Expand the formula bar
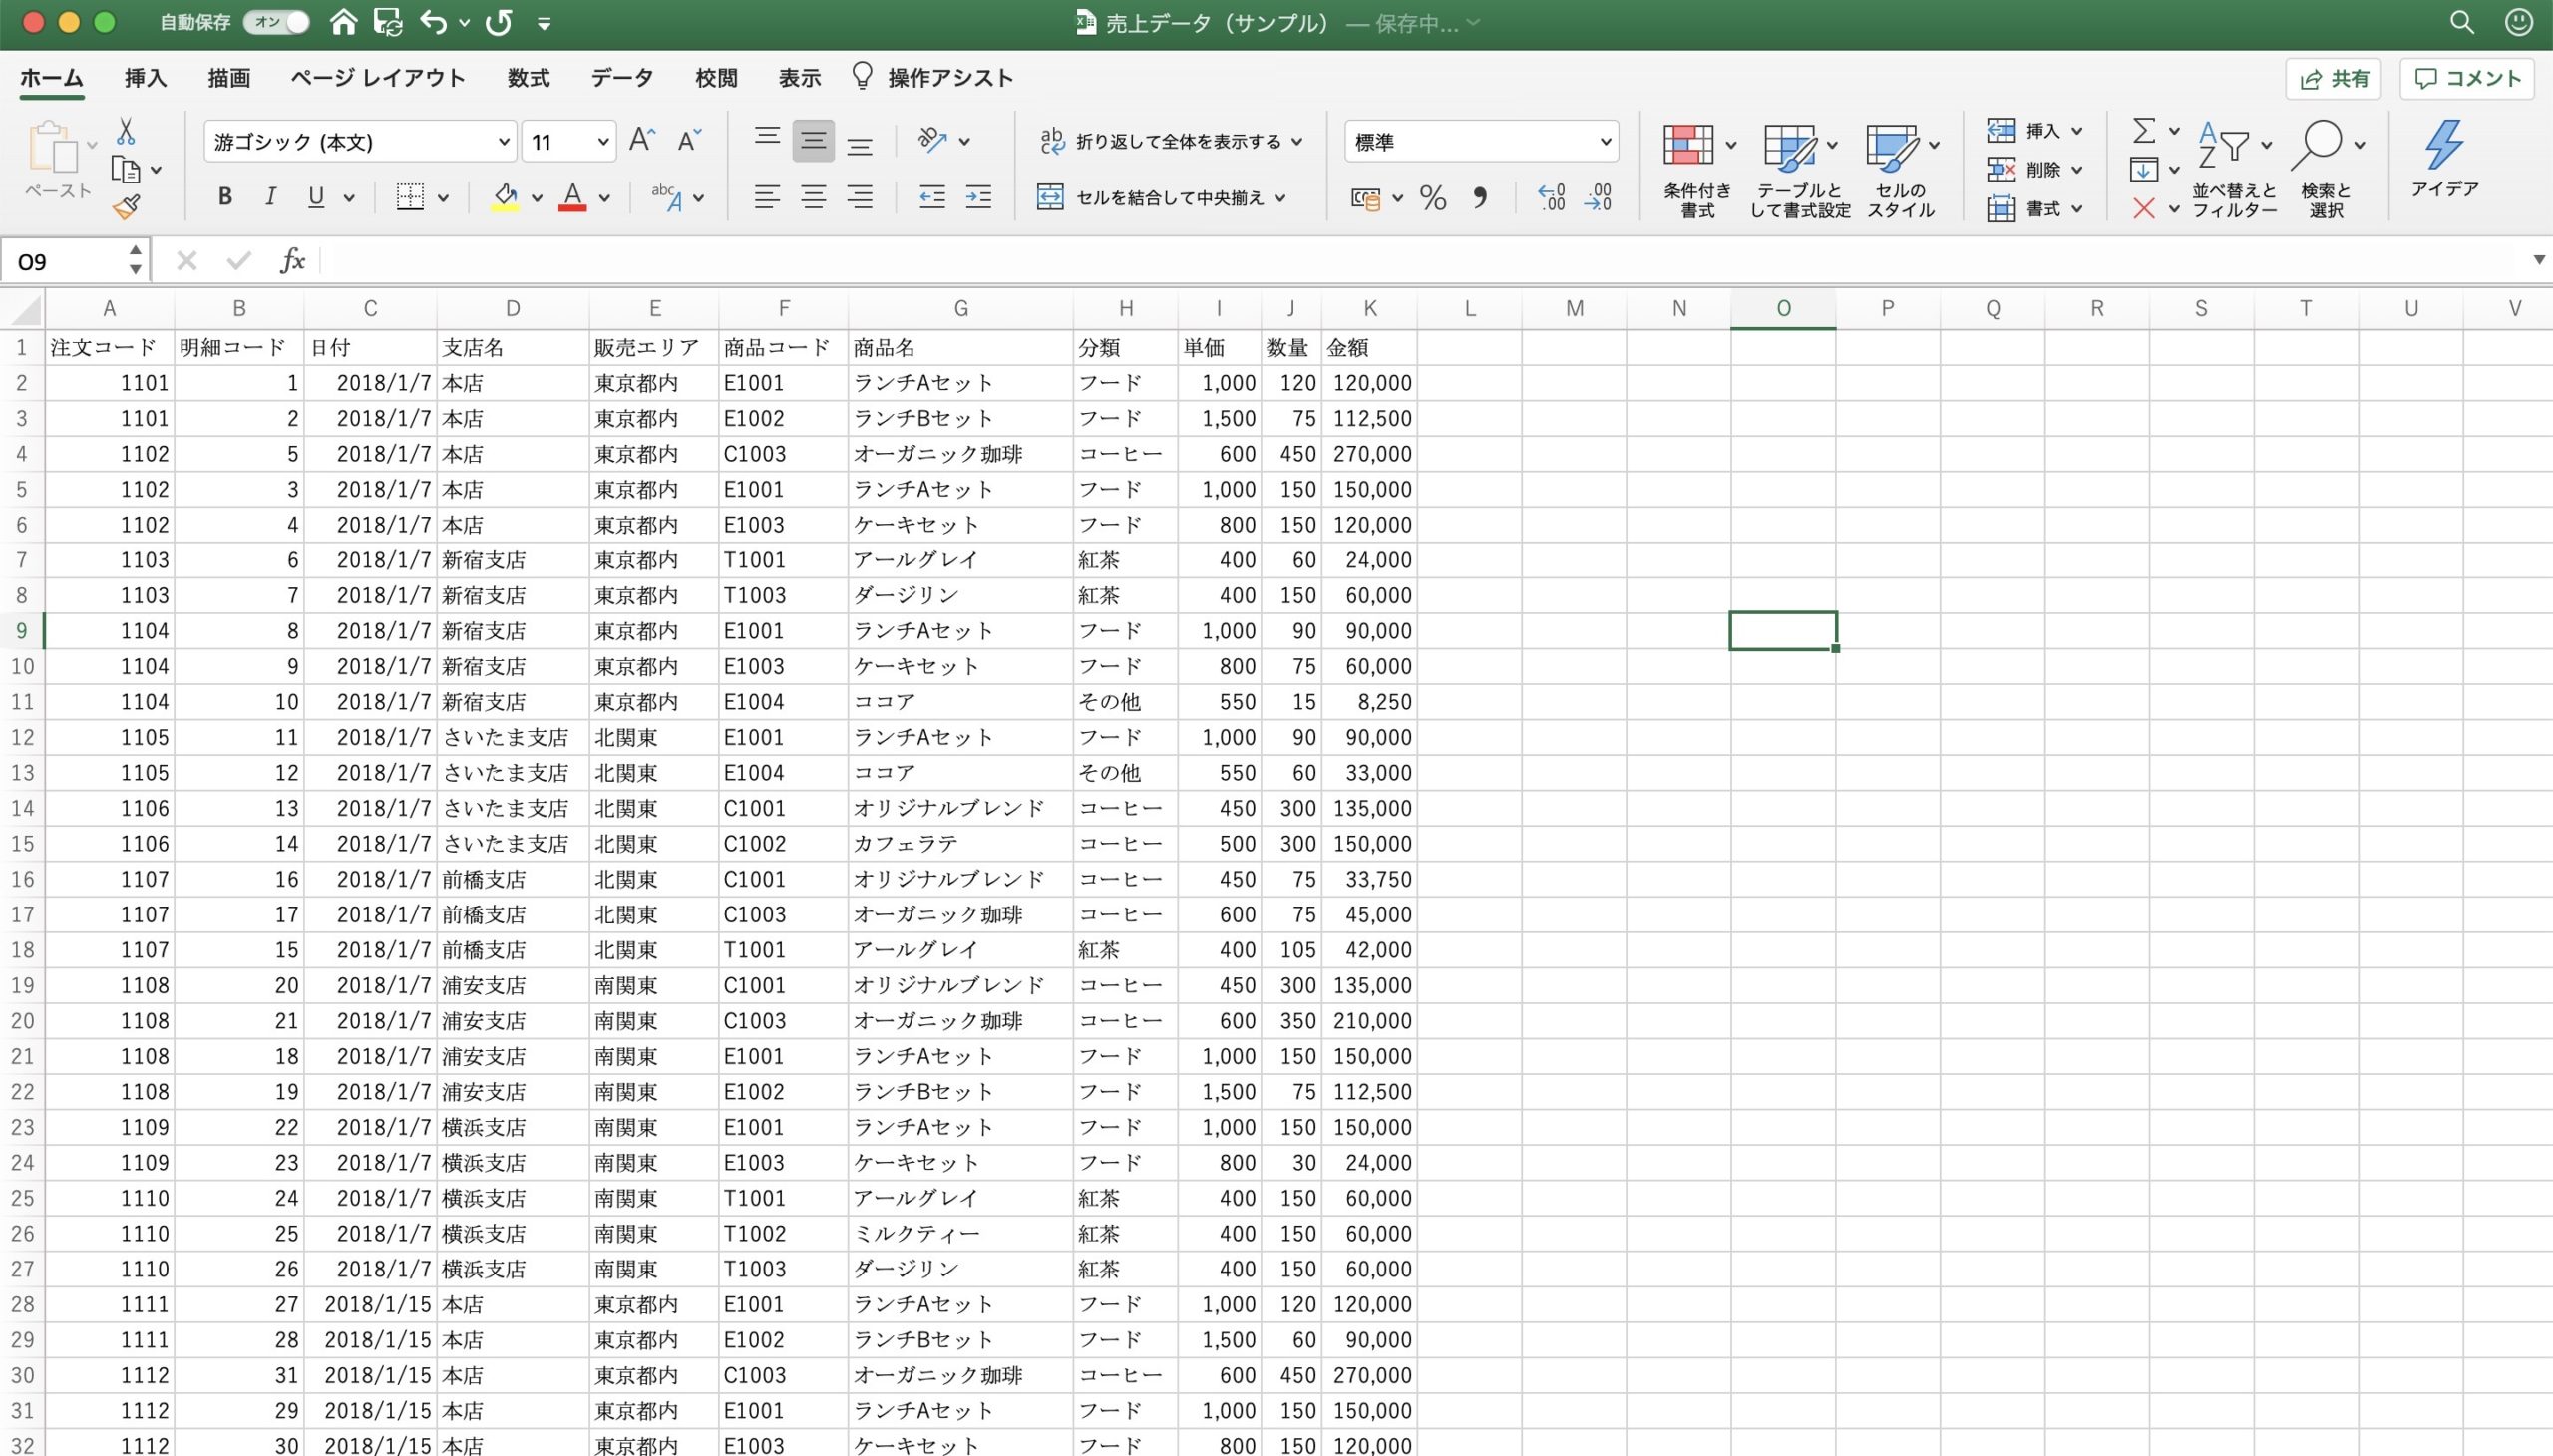The height and width of the screenshot is (1456, 2553). point(2538,260)
